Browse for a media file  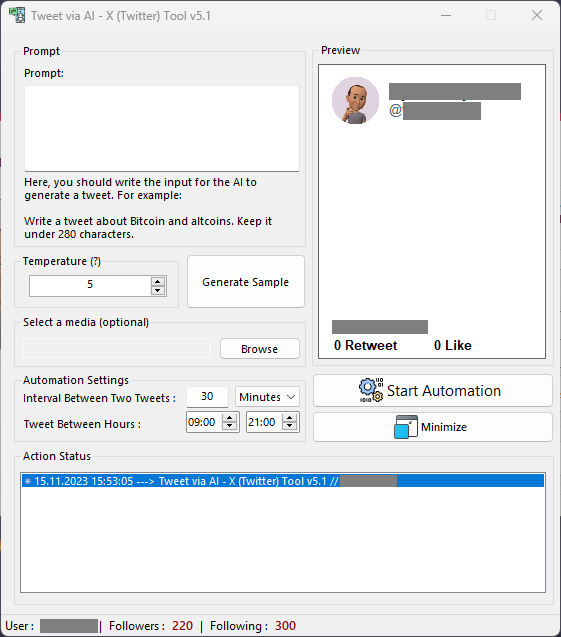(x=260, y=349)
